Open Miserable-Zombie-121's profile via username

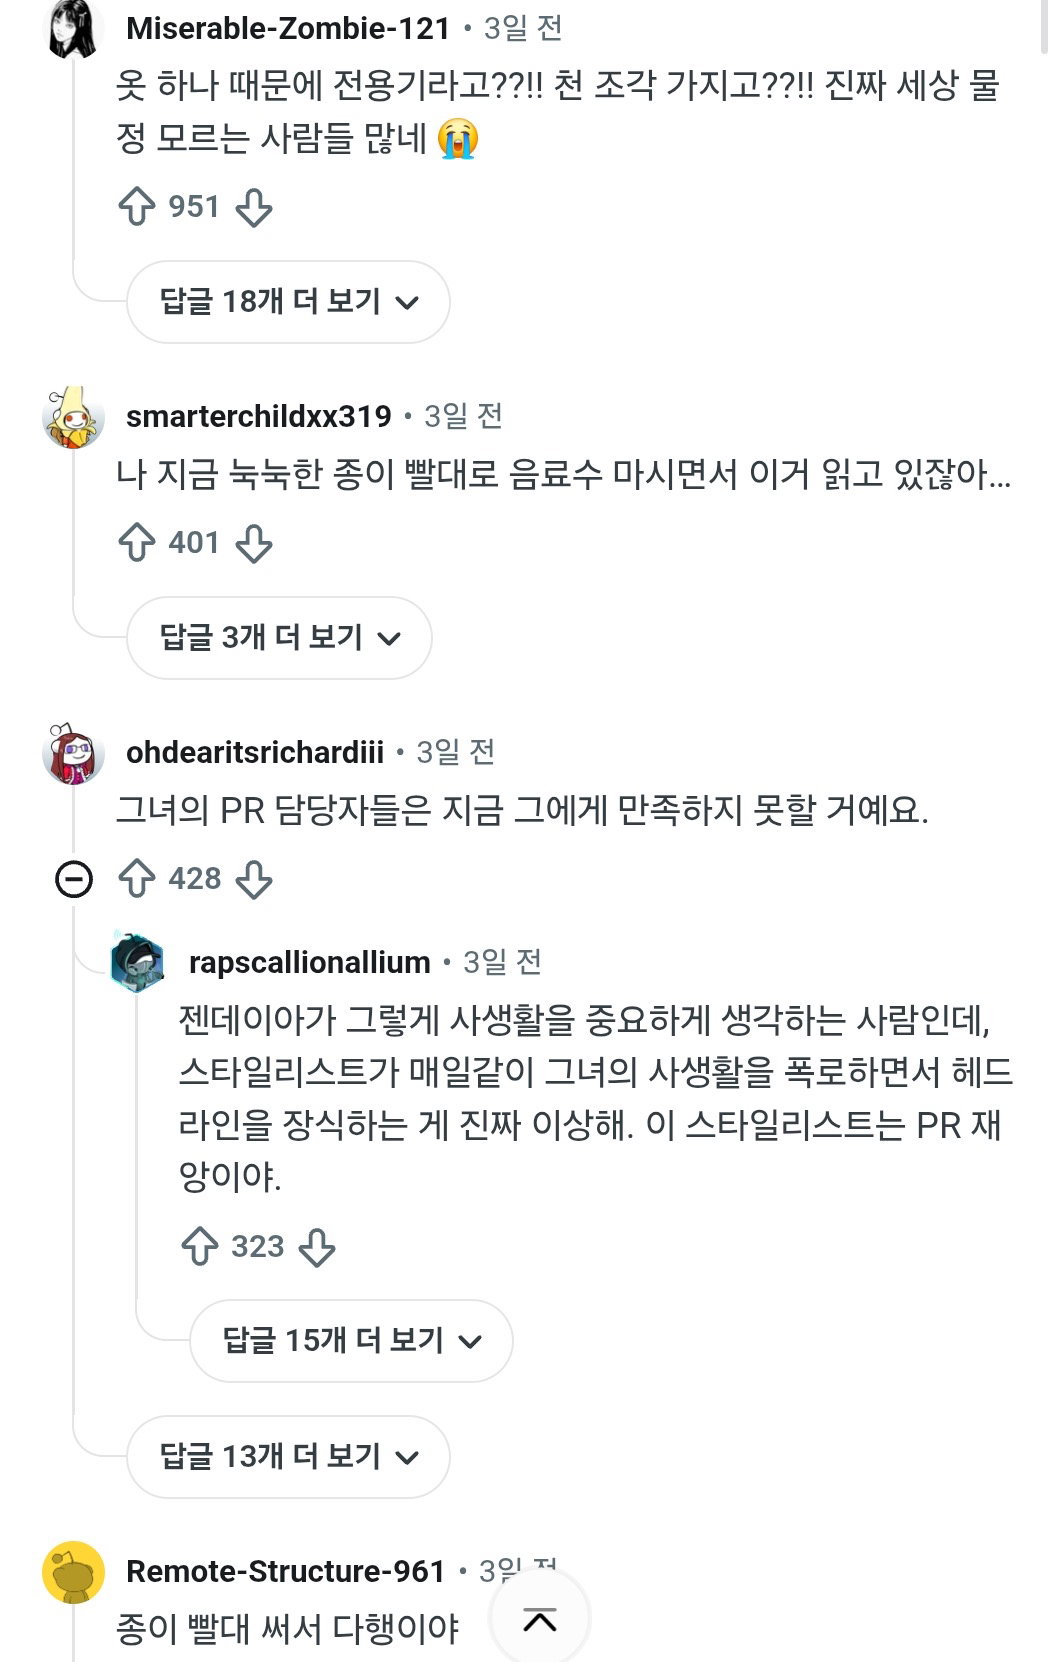click(288, 28)
